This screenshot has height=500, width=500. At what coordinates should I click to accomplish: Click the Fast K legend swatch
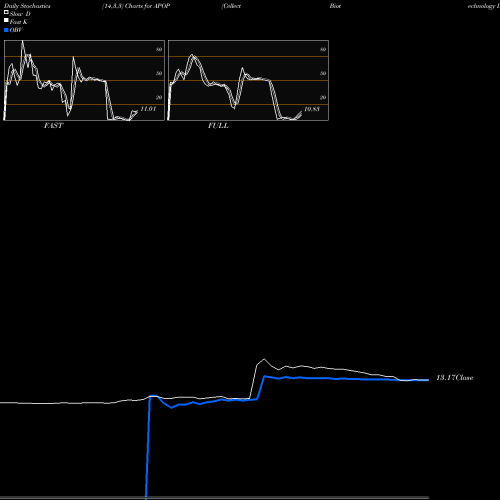click(x=6, y=20)
